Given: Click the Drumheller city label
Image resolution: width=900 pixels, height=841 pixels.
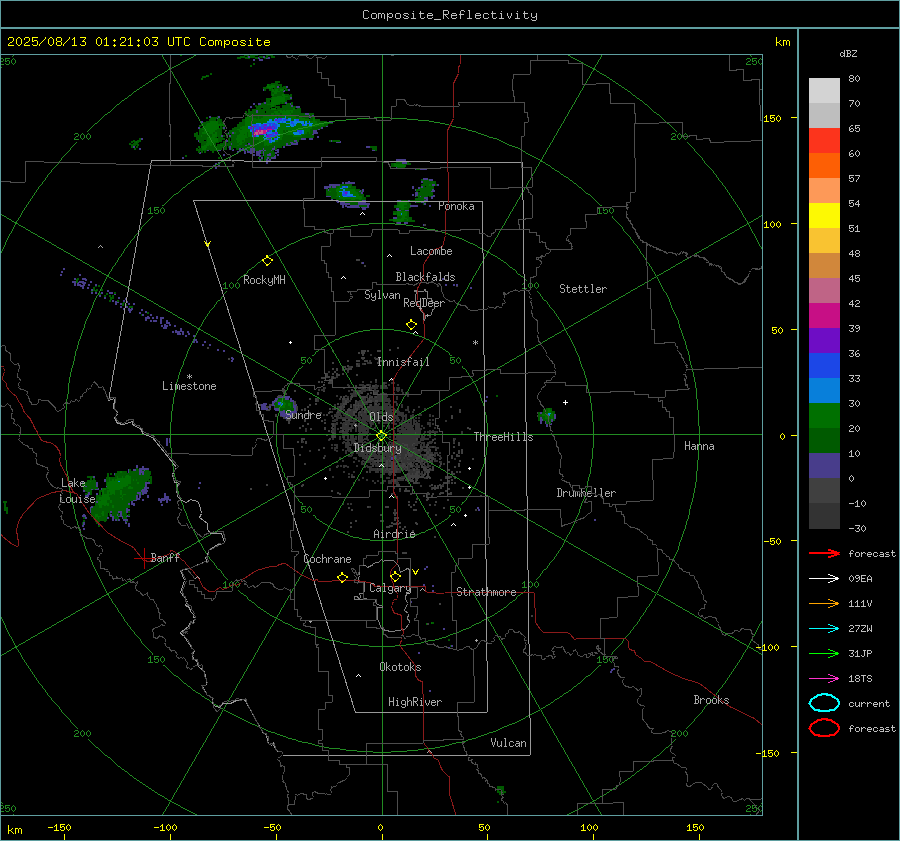Looking at the screenshot, I should point(585,493).
